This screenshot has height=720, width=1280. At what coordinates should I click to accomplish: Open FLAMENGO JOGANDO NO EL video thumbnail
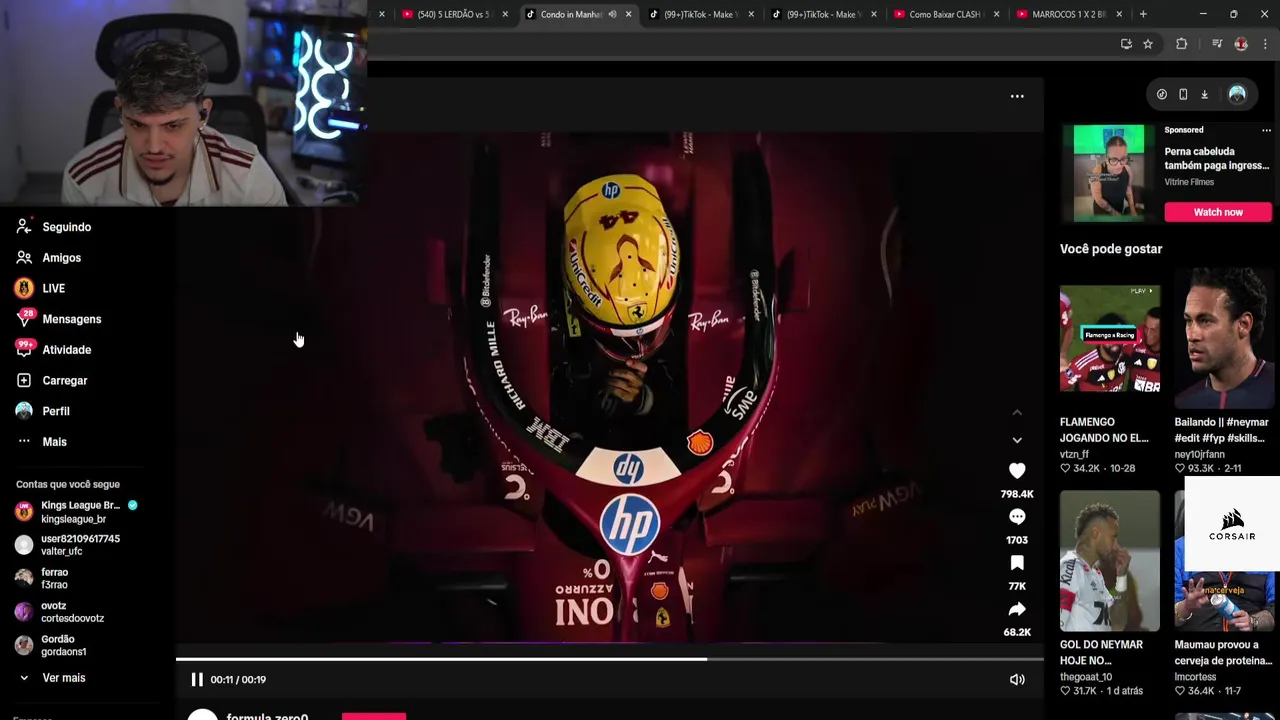pos(1110,338)
